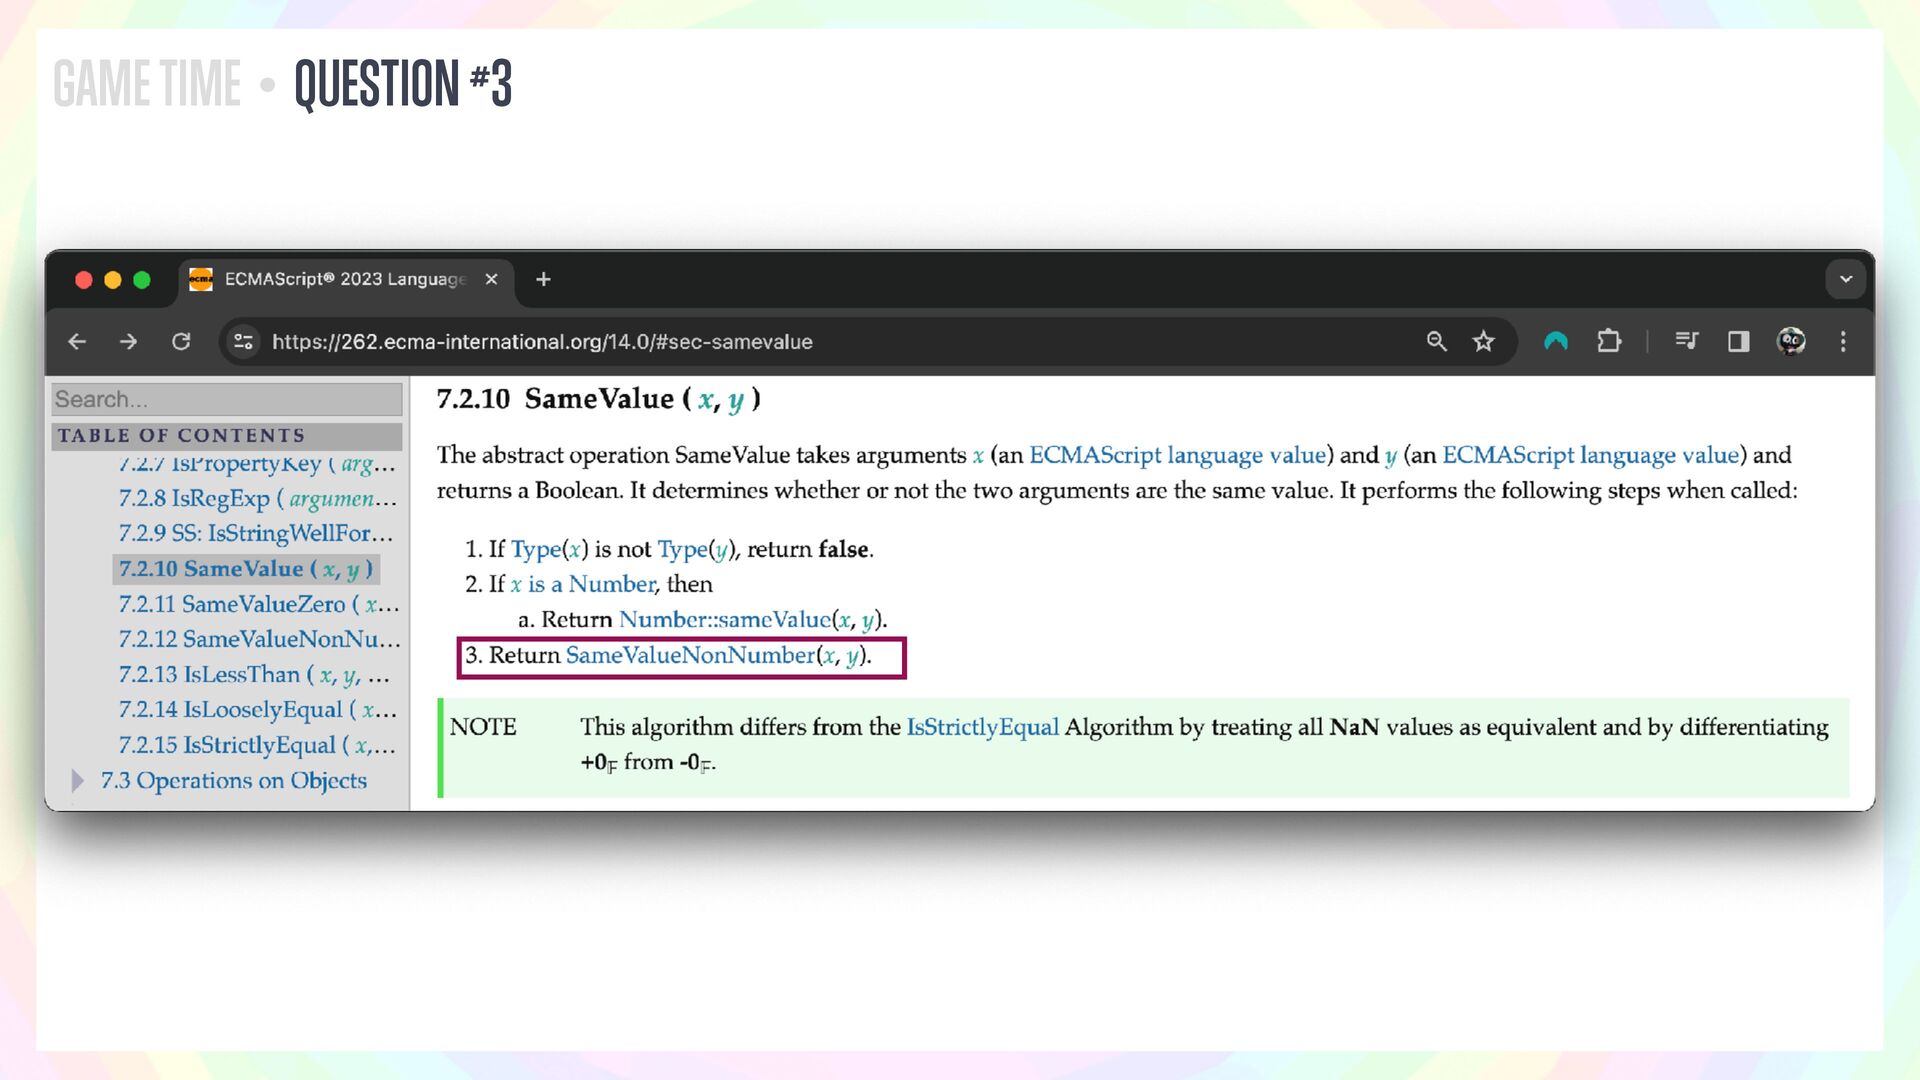Screen dimensions: 1920x1080
Task: Toggle the browser side panel icon
Action: 1738,342
